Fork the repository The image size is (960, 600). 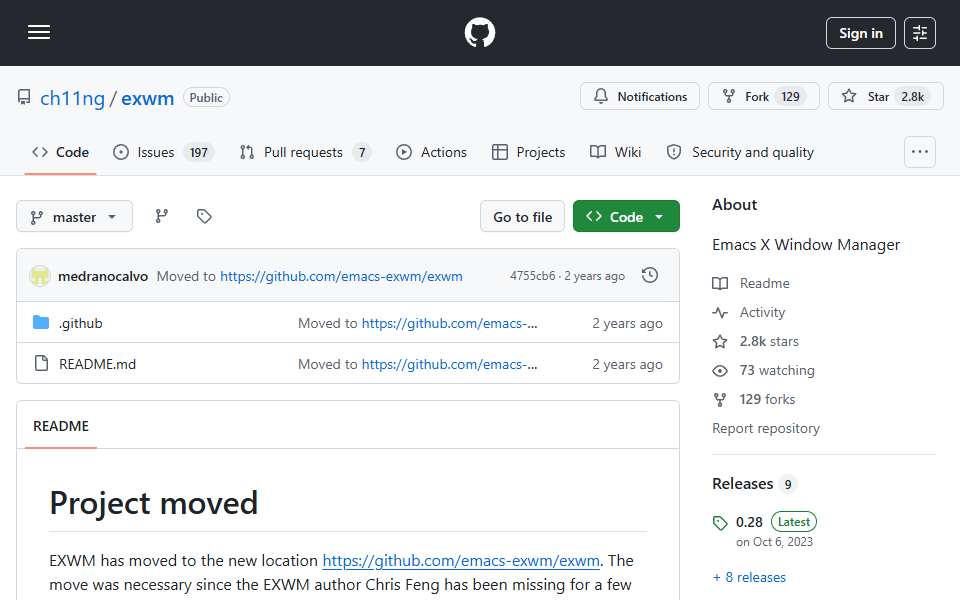coord(763,97)
